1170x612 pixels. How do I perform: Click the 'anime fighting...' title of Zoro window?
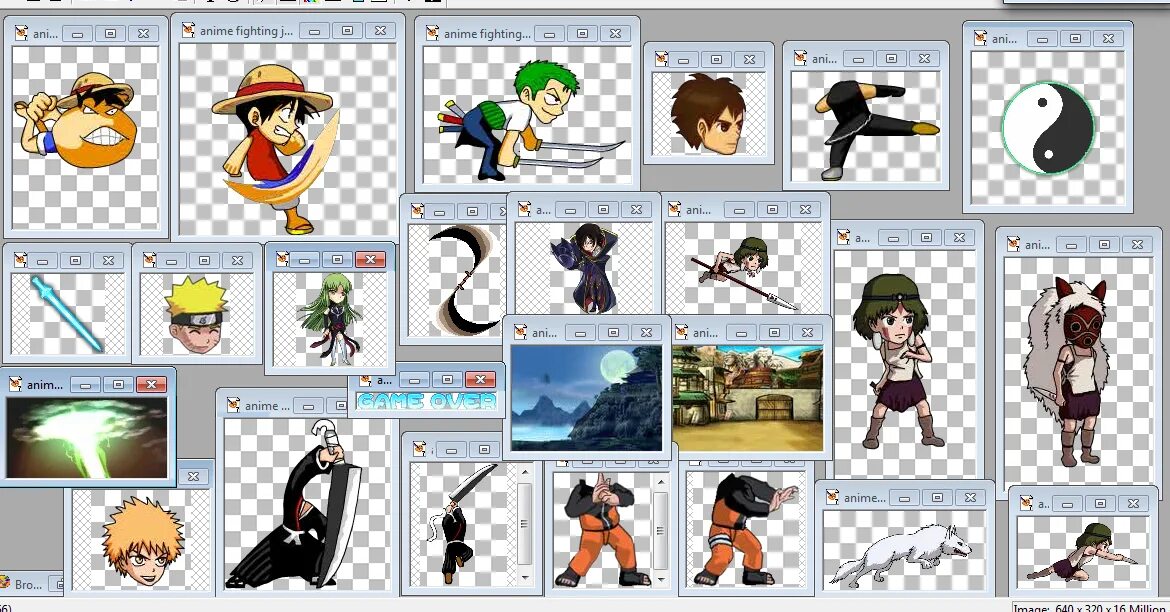(487, 34)
